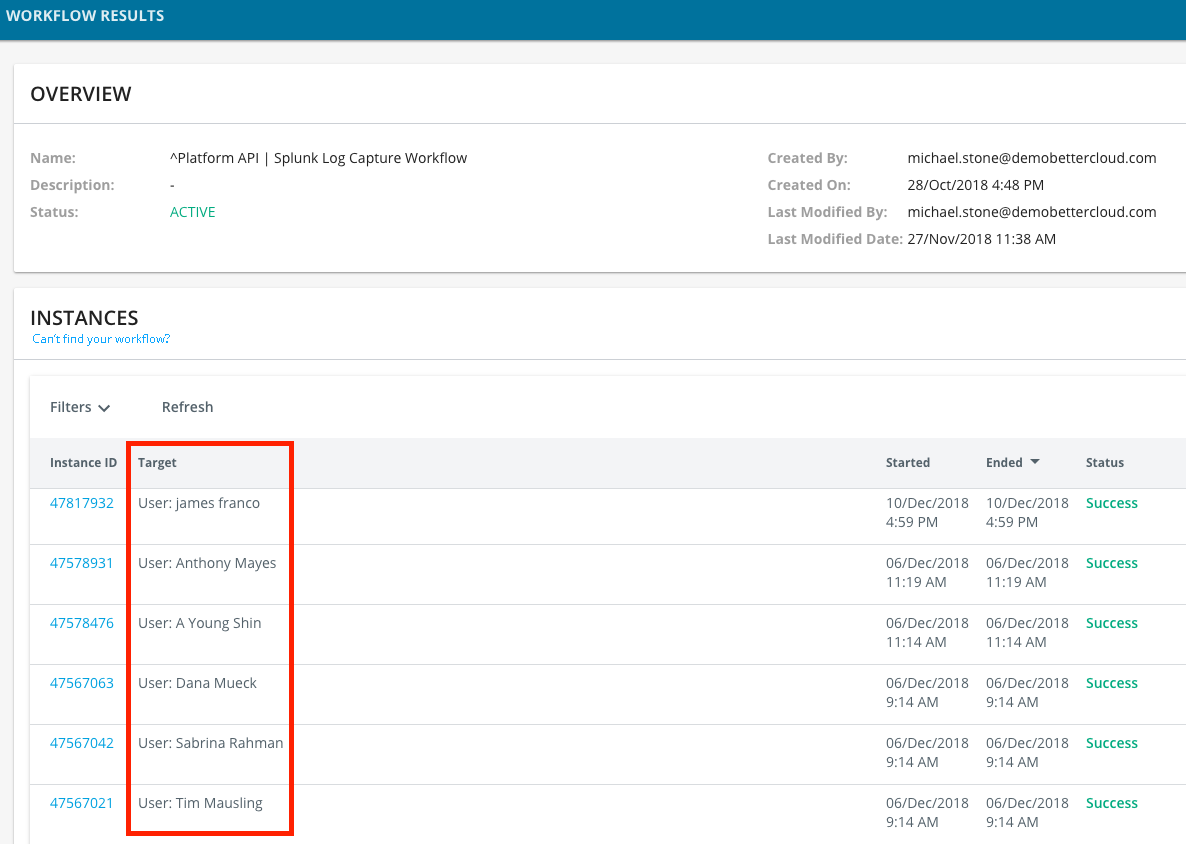This screenshot has width=1186, height=844.
Task: Sort by the Target column header
Action: (157, 463)
